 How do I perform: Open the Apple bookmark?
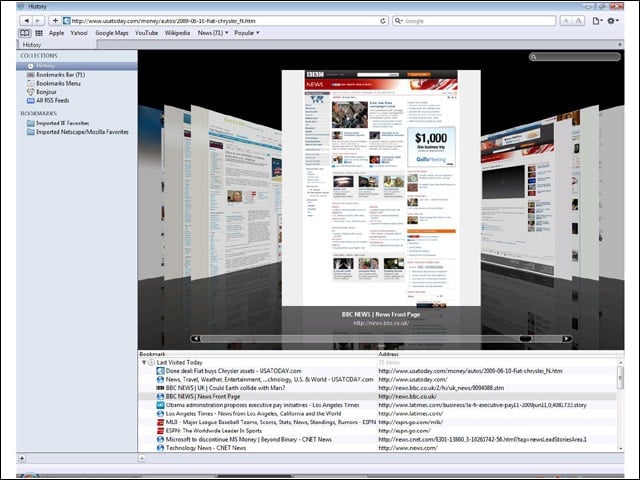coord(56,33)
